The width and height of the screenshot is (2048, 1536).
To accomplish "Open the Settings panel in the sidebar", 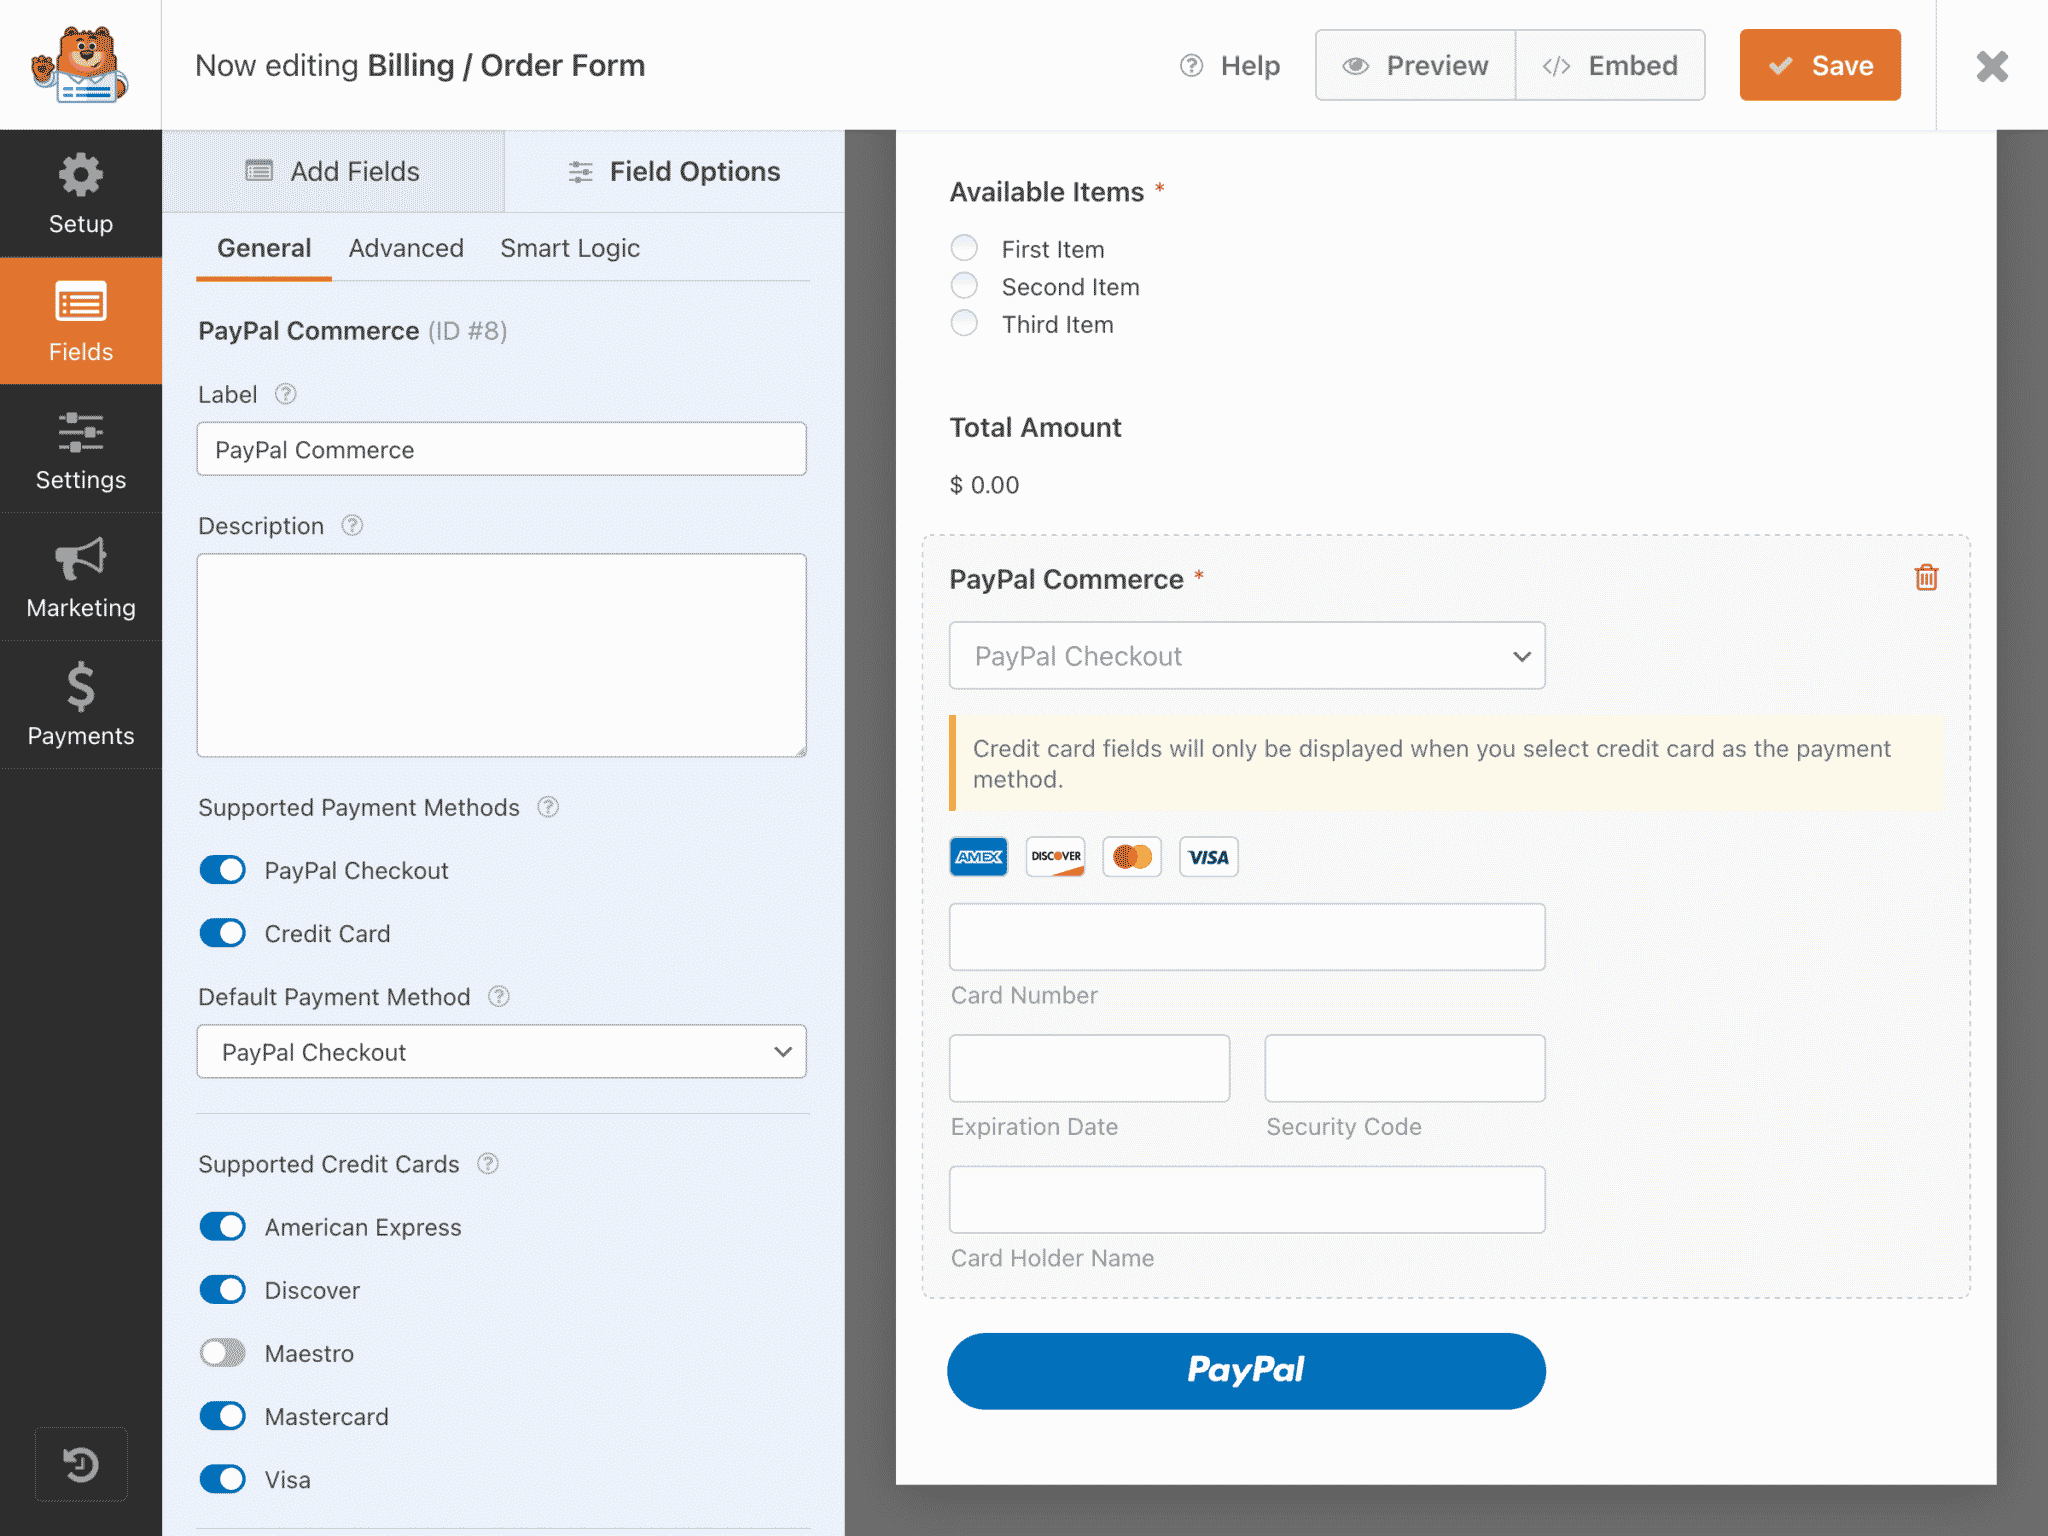I will tap(80, 450).
